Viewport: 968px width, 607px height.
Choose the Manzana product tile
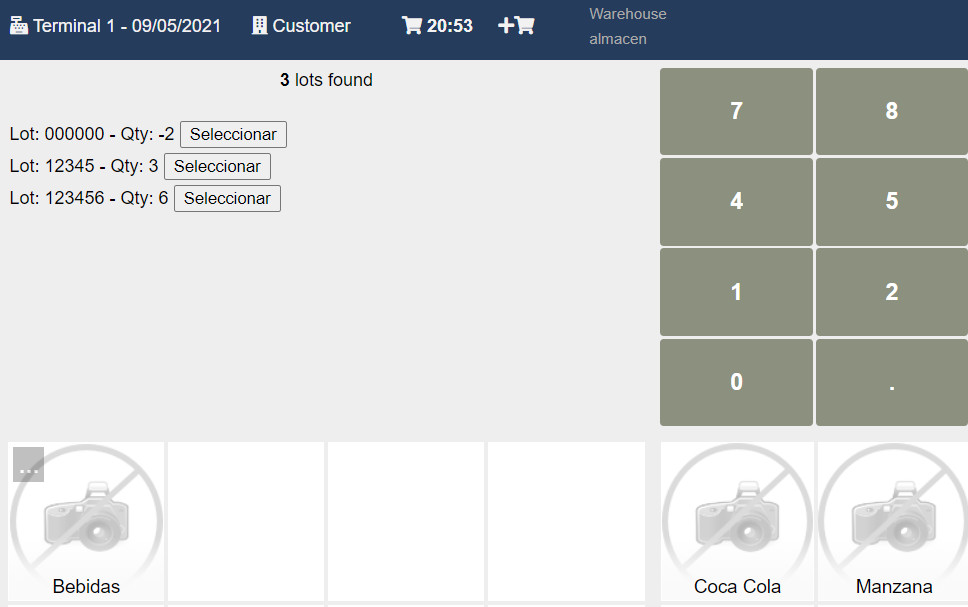[893, 520]
